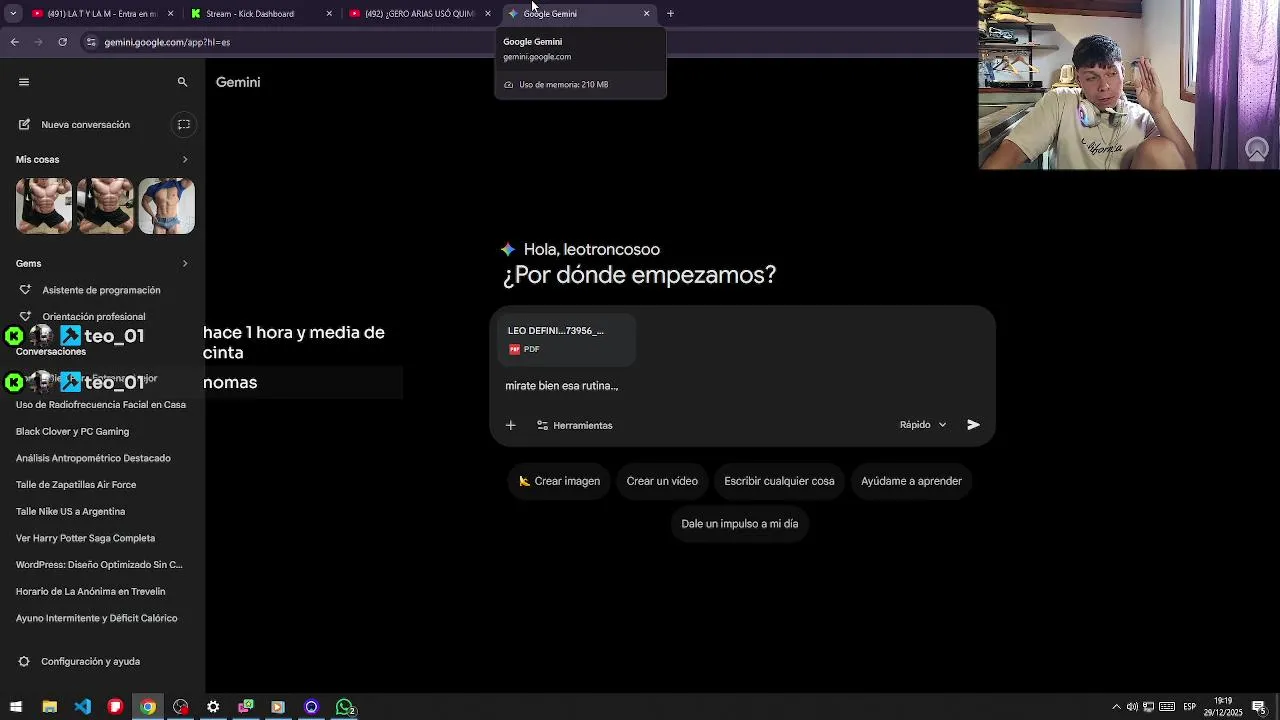This screenshot has width=1280, height=720.
Task: Open the red sticky-note app in taskbar
Action: pyautogui.click(x=115, y=707)
